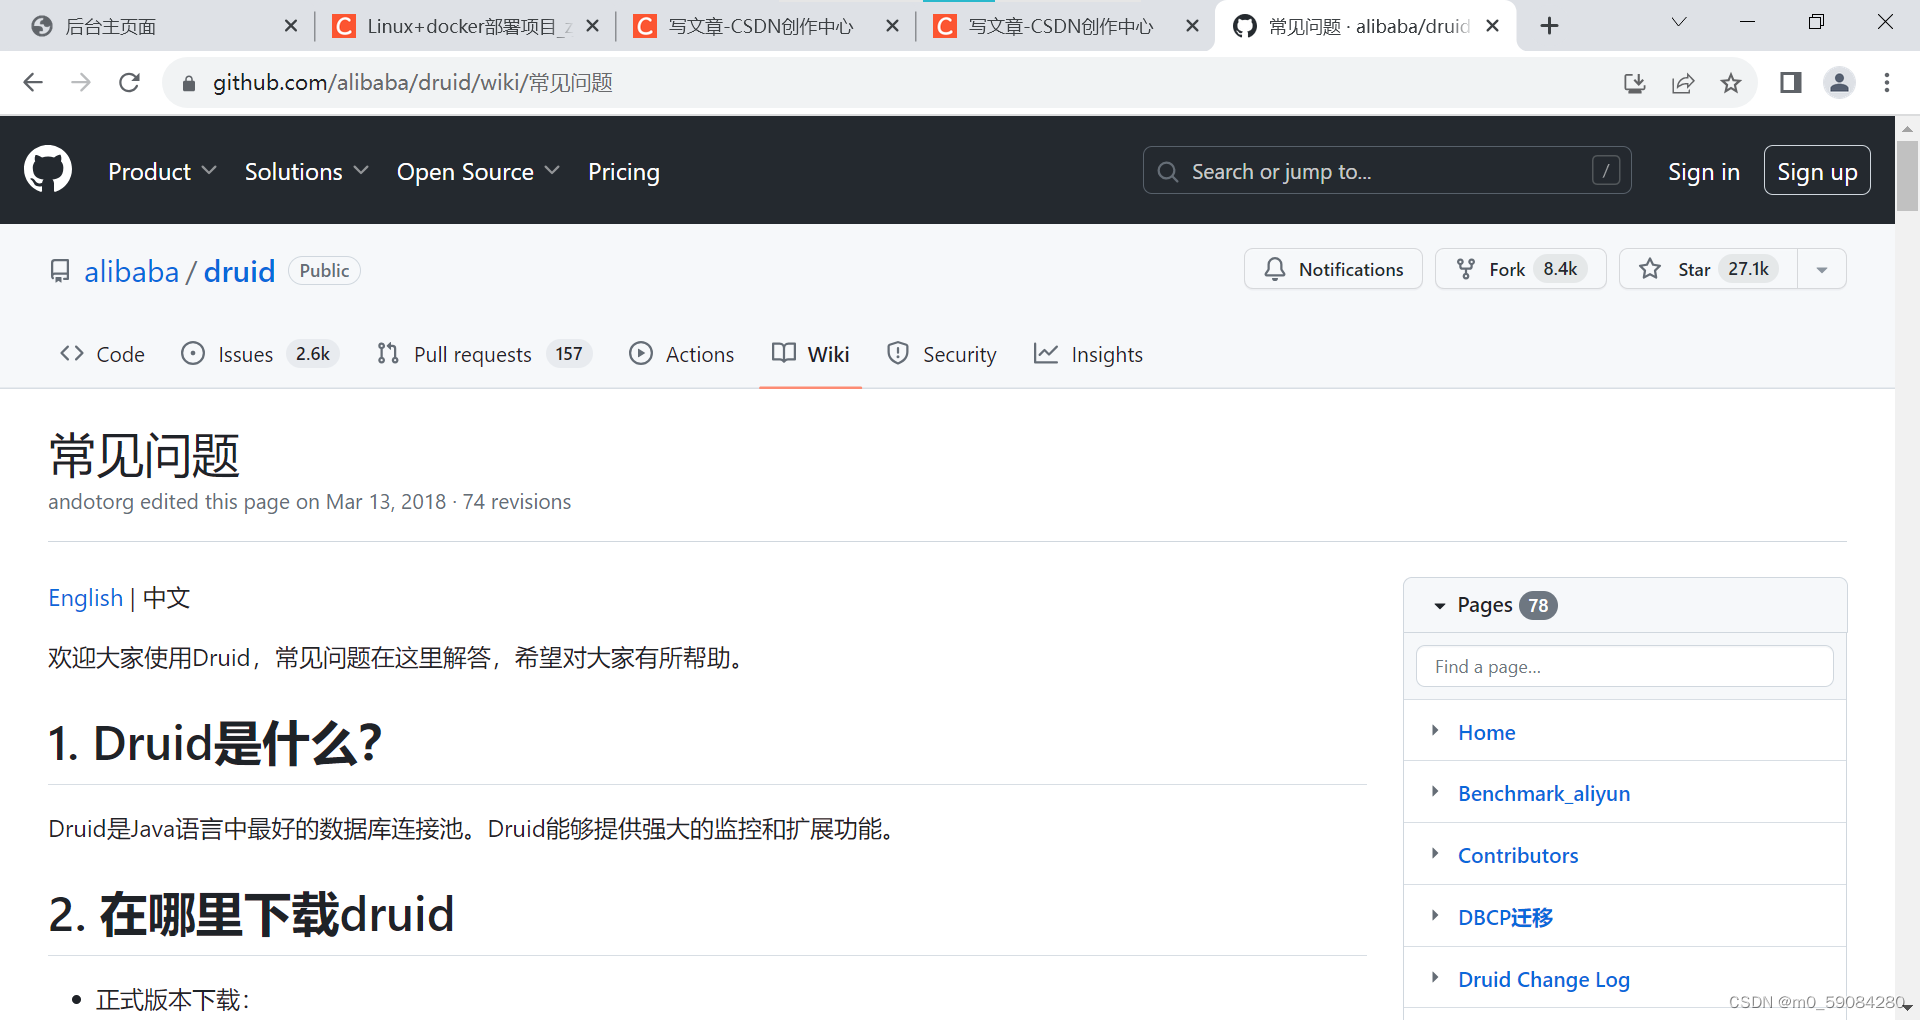
Task: Switch to the Issues tab of the repo
Action: pyautogui.click(x=245, y=354)
